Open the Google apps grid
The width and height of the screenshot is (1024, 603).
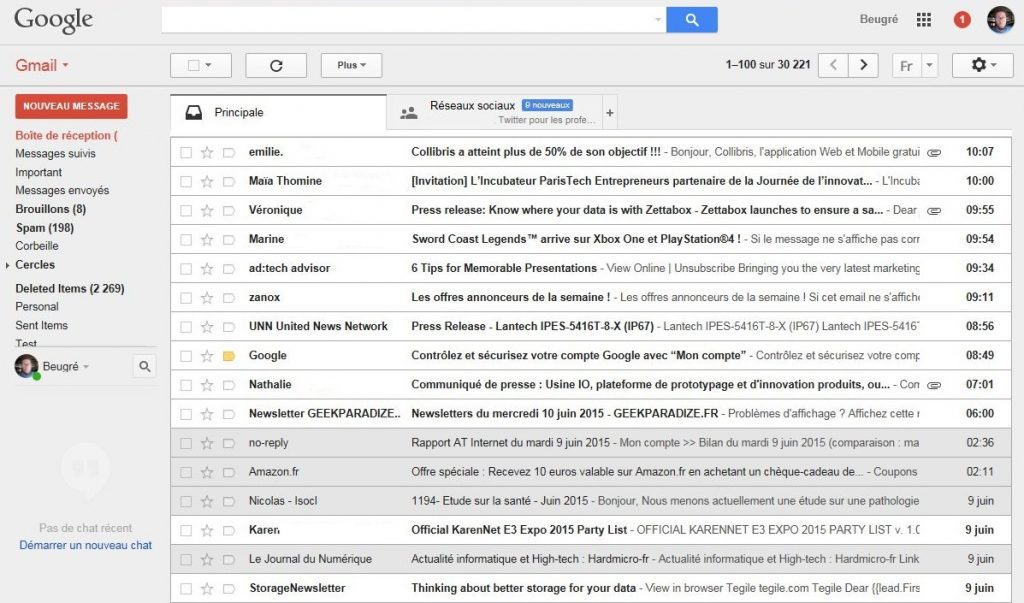tap(923, 20)
